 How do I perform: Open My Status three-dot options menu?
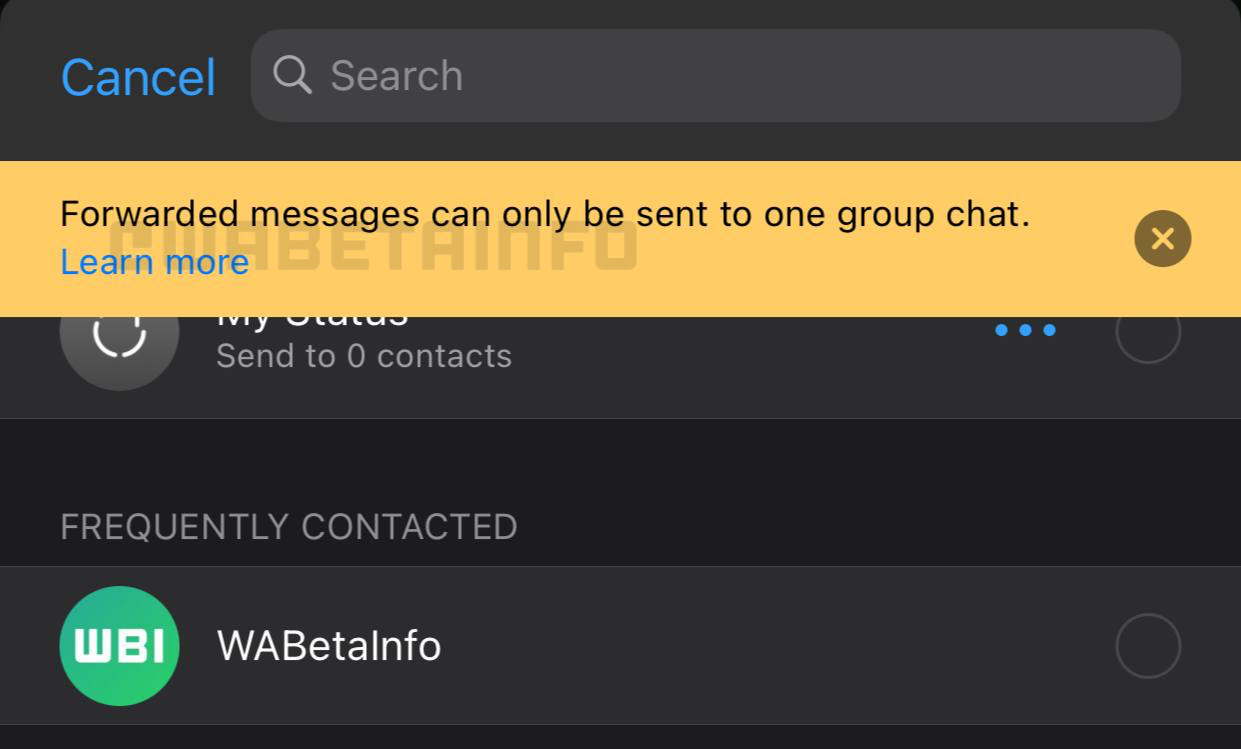pos(1025,330)
